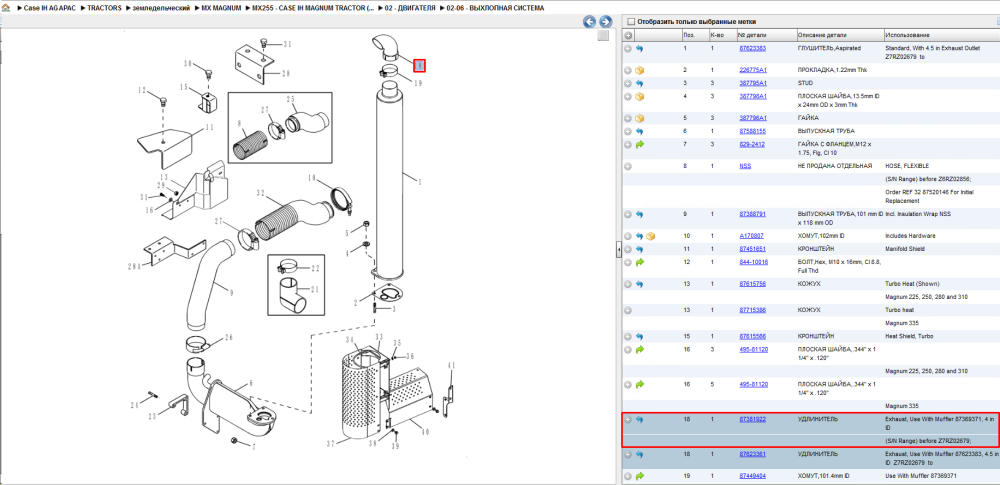The height and width of the screenshot is (485, 1000).
Task: Open the NSS part link
Action: [745, 166]
